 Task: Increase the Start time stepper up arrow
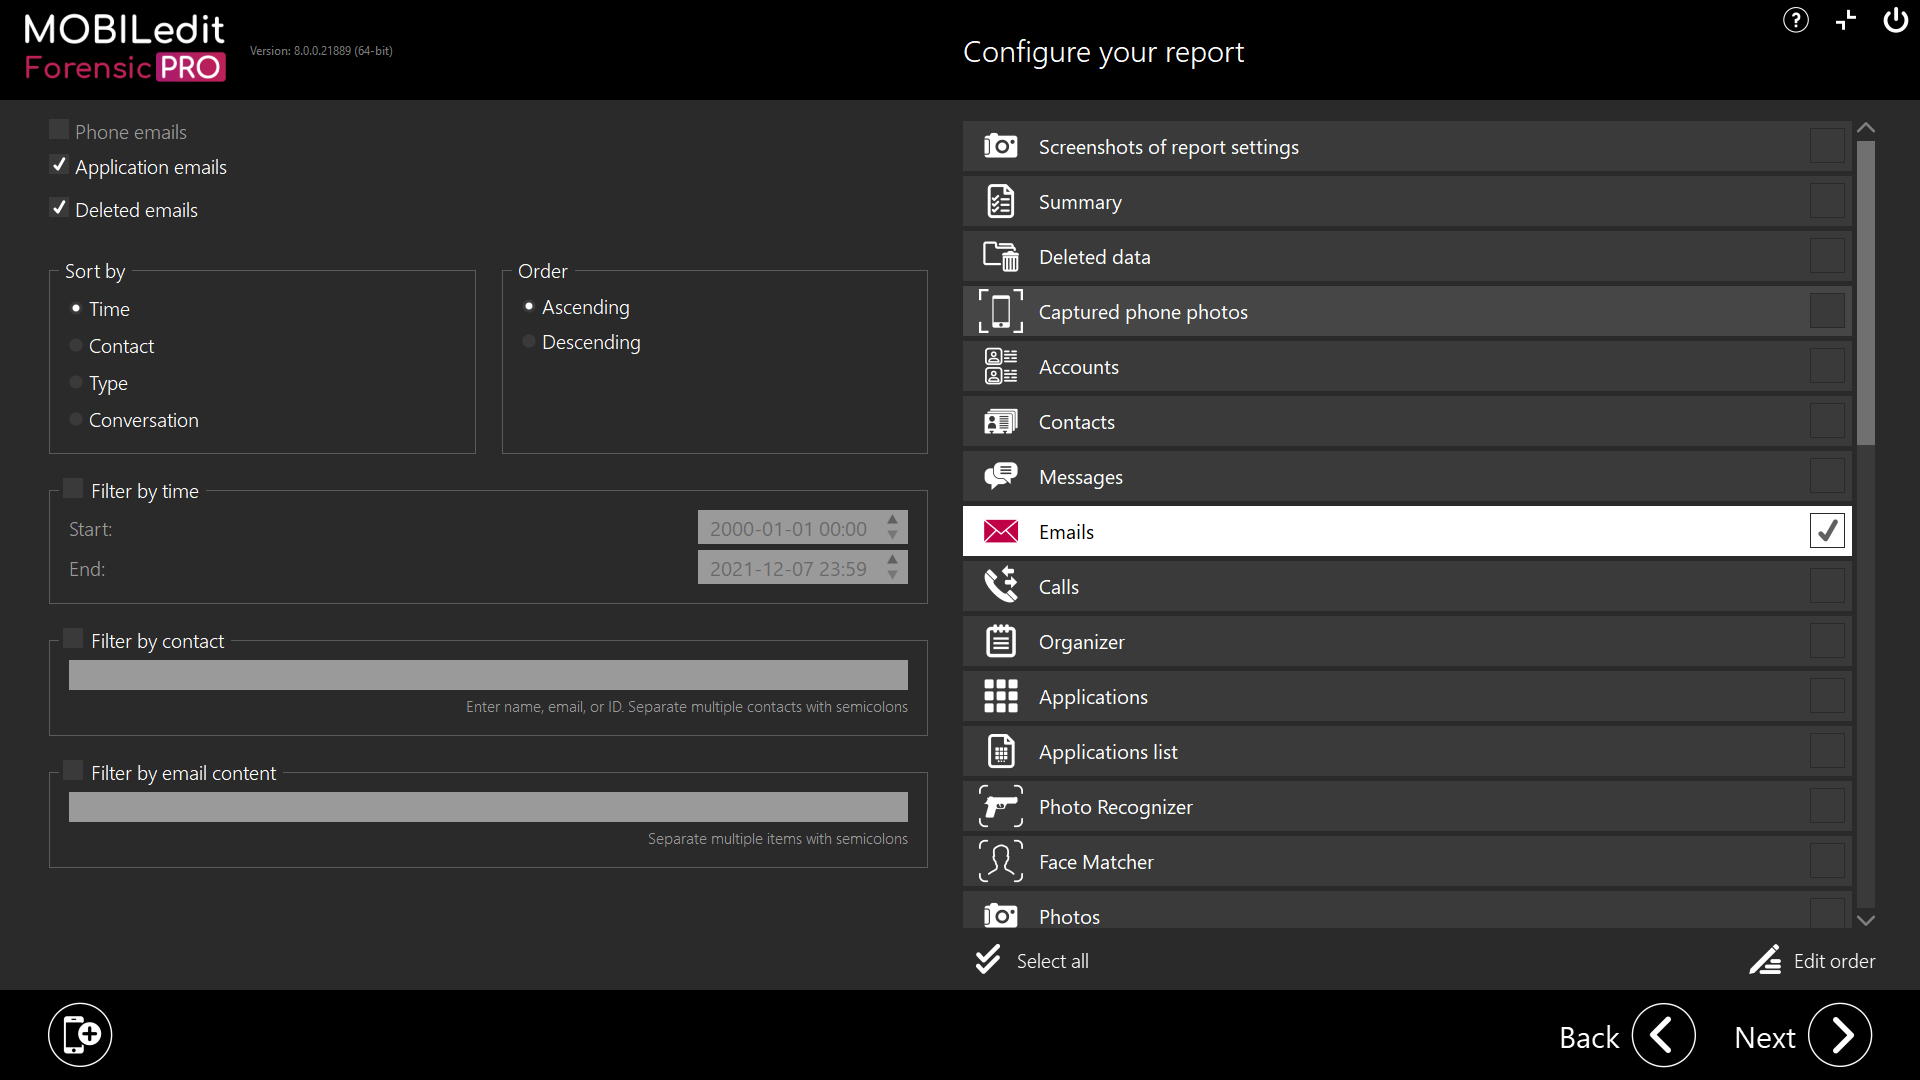(893, 519)
